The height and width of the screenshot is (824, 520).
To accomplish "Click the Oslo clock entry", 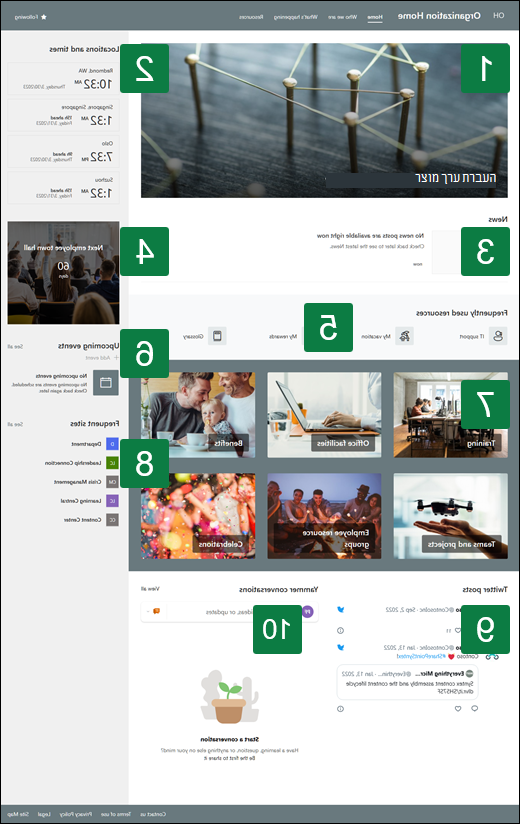I will tap(64, 151).
